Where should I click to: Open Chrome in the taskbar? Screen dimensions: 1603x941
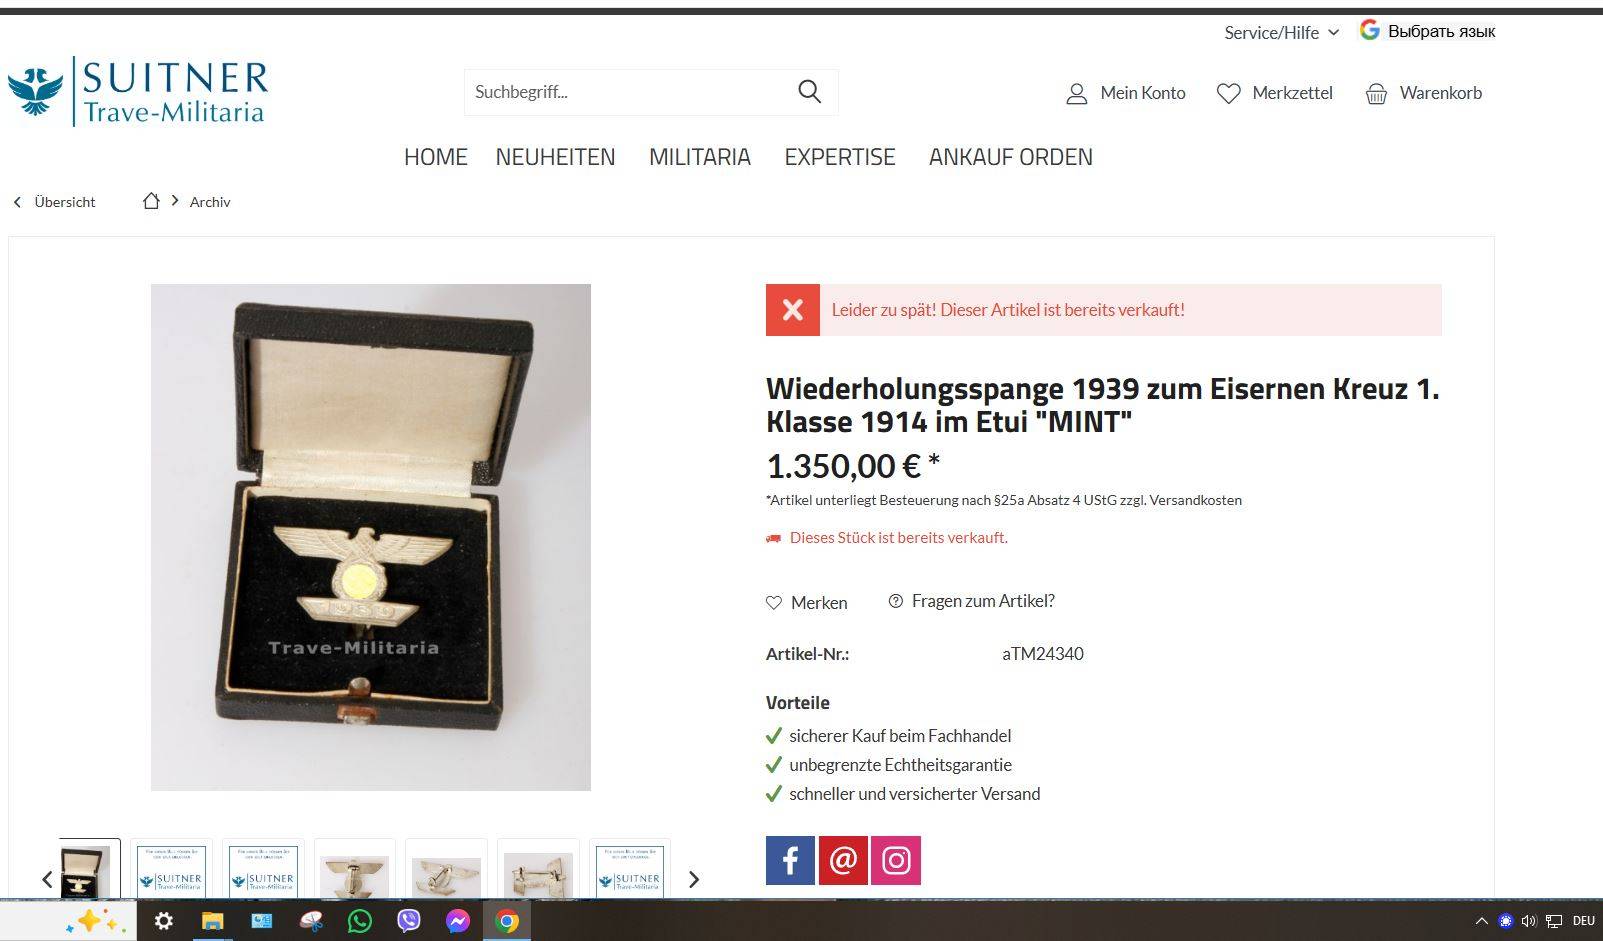tap(507, 921)
